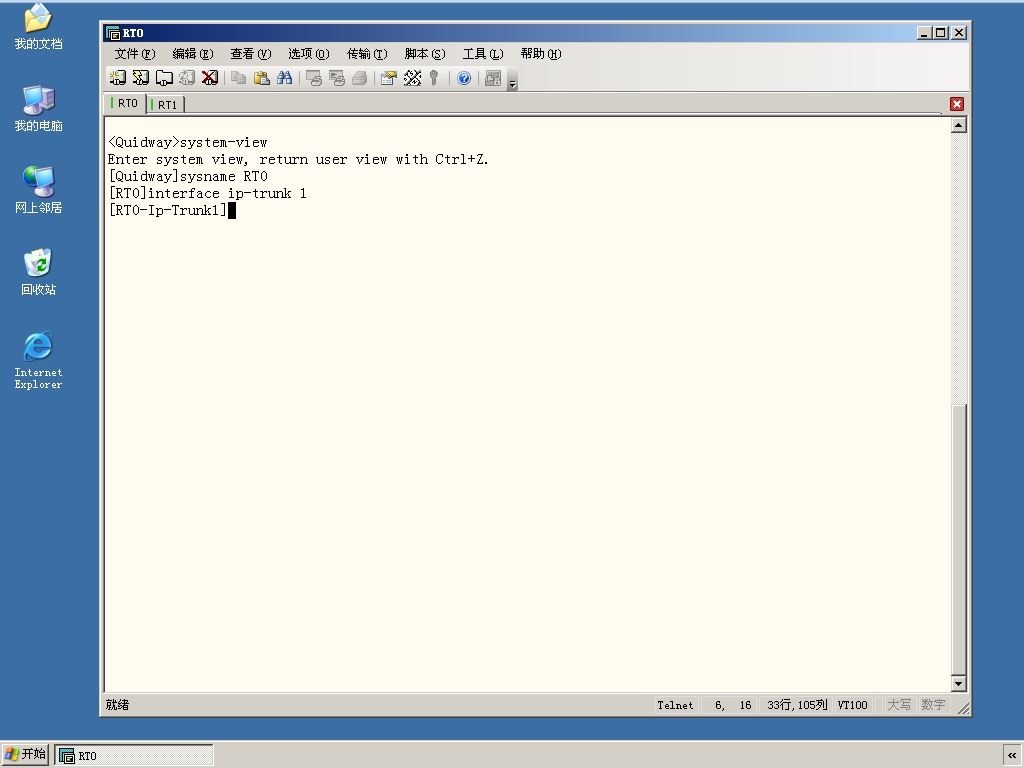Click the Disconnect icon with red X
Viewport: 1024px width, 768px height.
coord(210,78)
